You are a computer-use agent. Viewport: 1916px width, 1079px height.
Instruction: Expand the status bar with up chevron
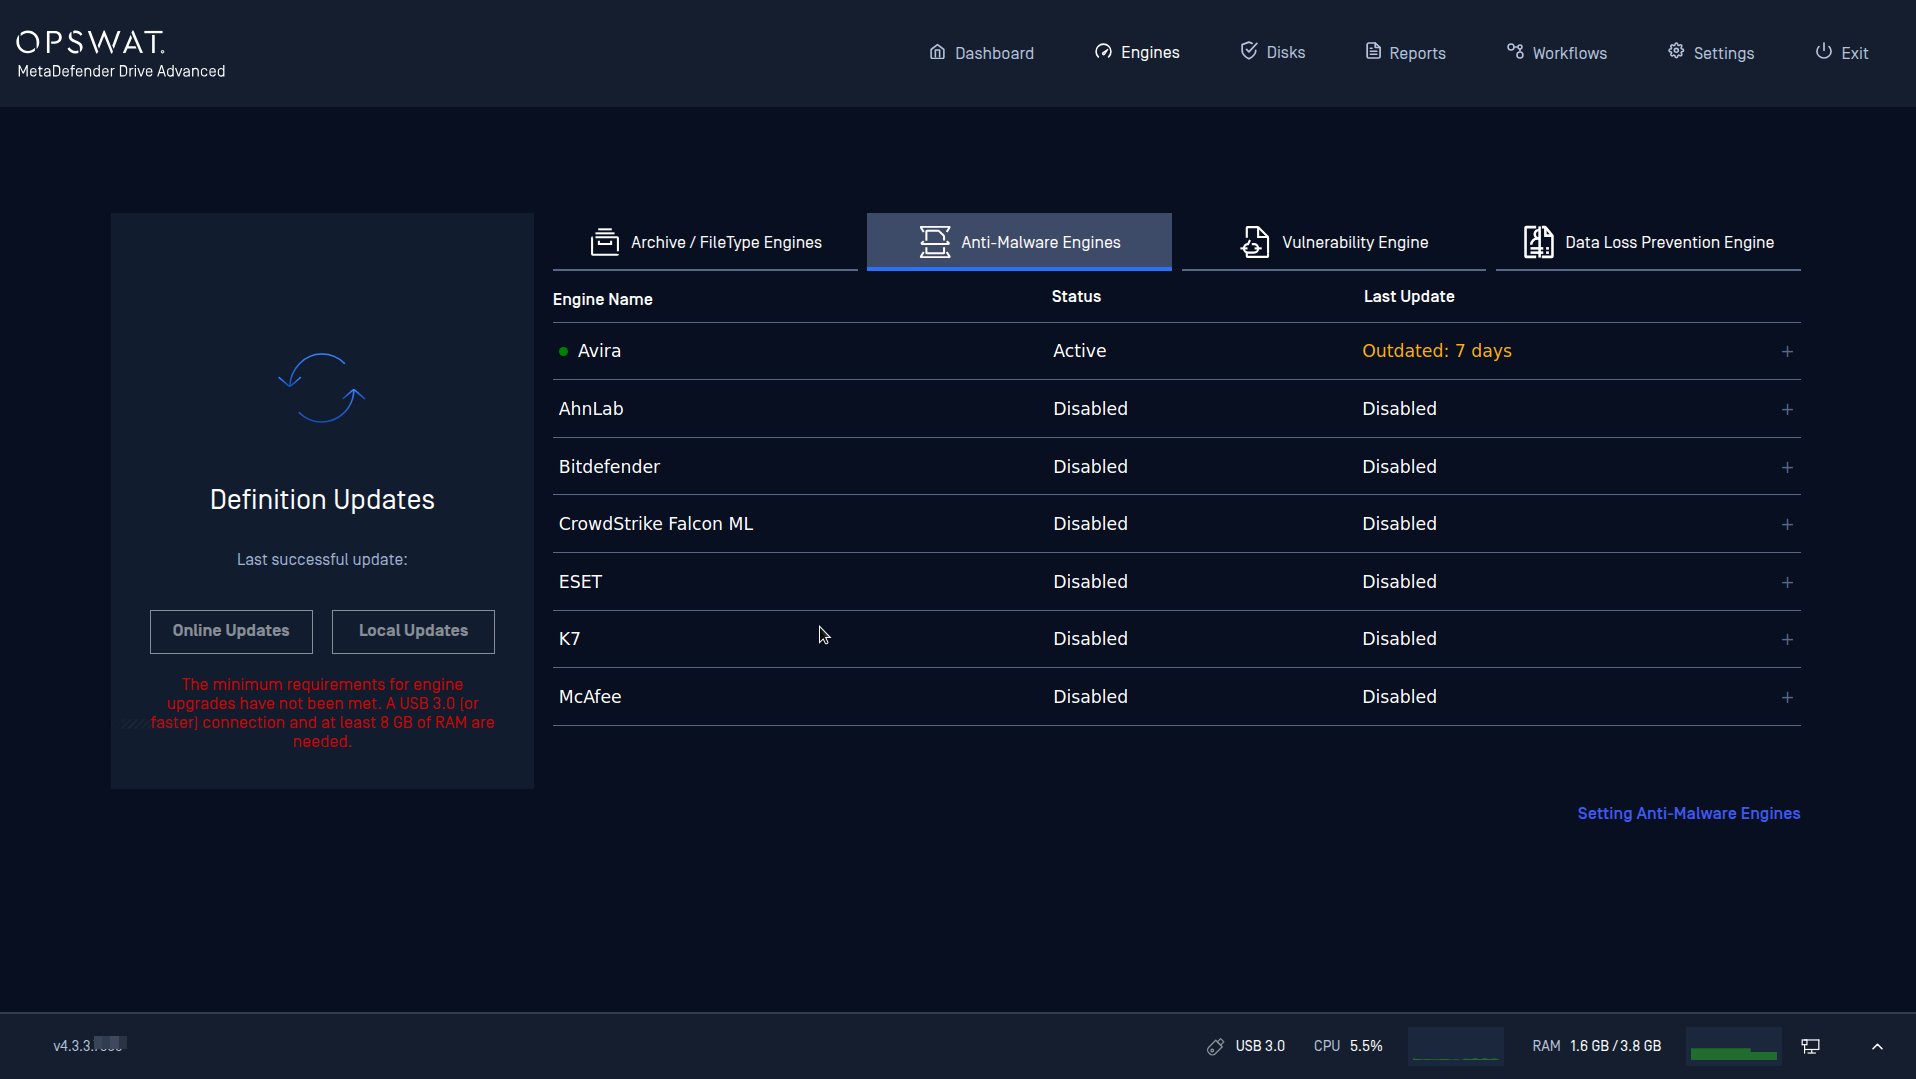coord(1877,1046)
